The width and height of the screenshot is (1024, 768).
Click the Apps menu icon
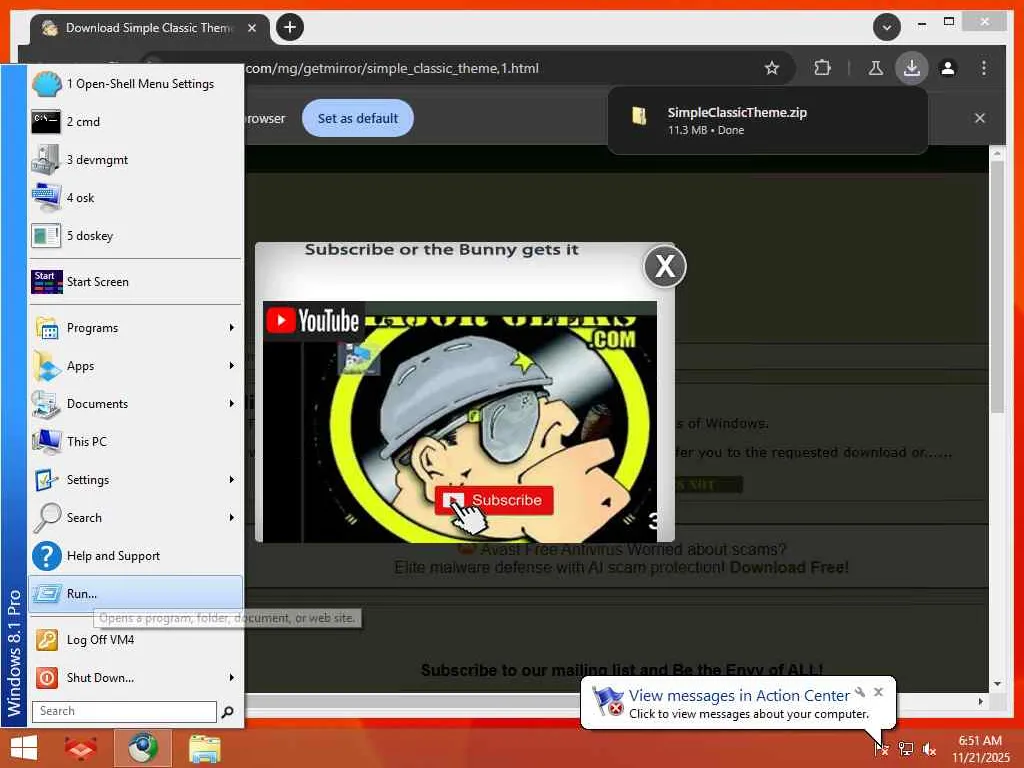click(46, 366)
